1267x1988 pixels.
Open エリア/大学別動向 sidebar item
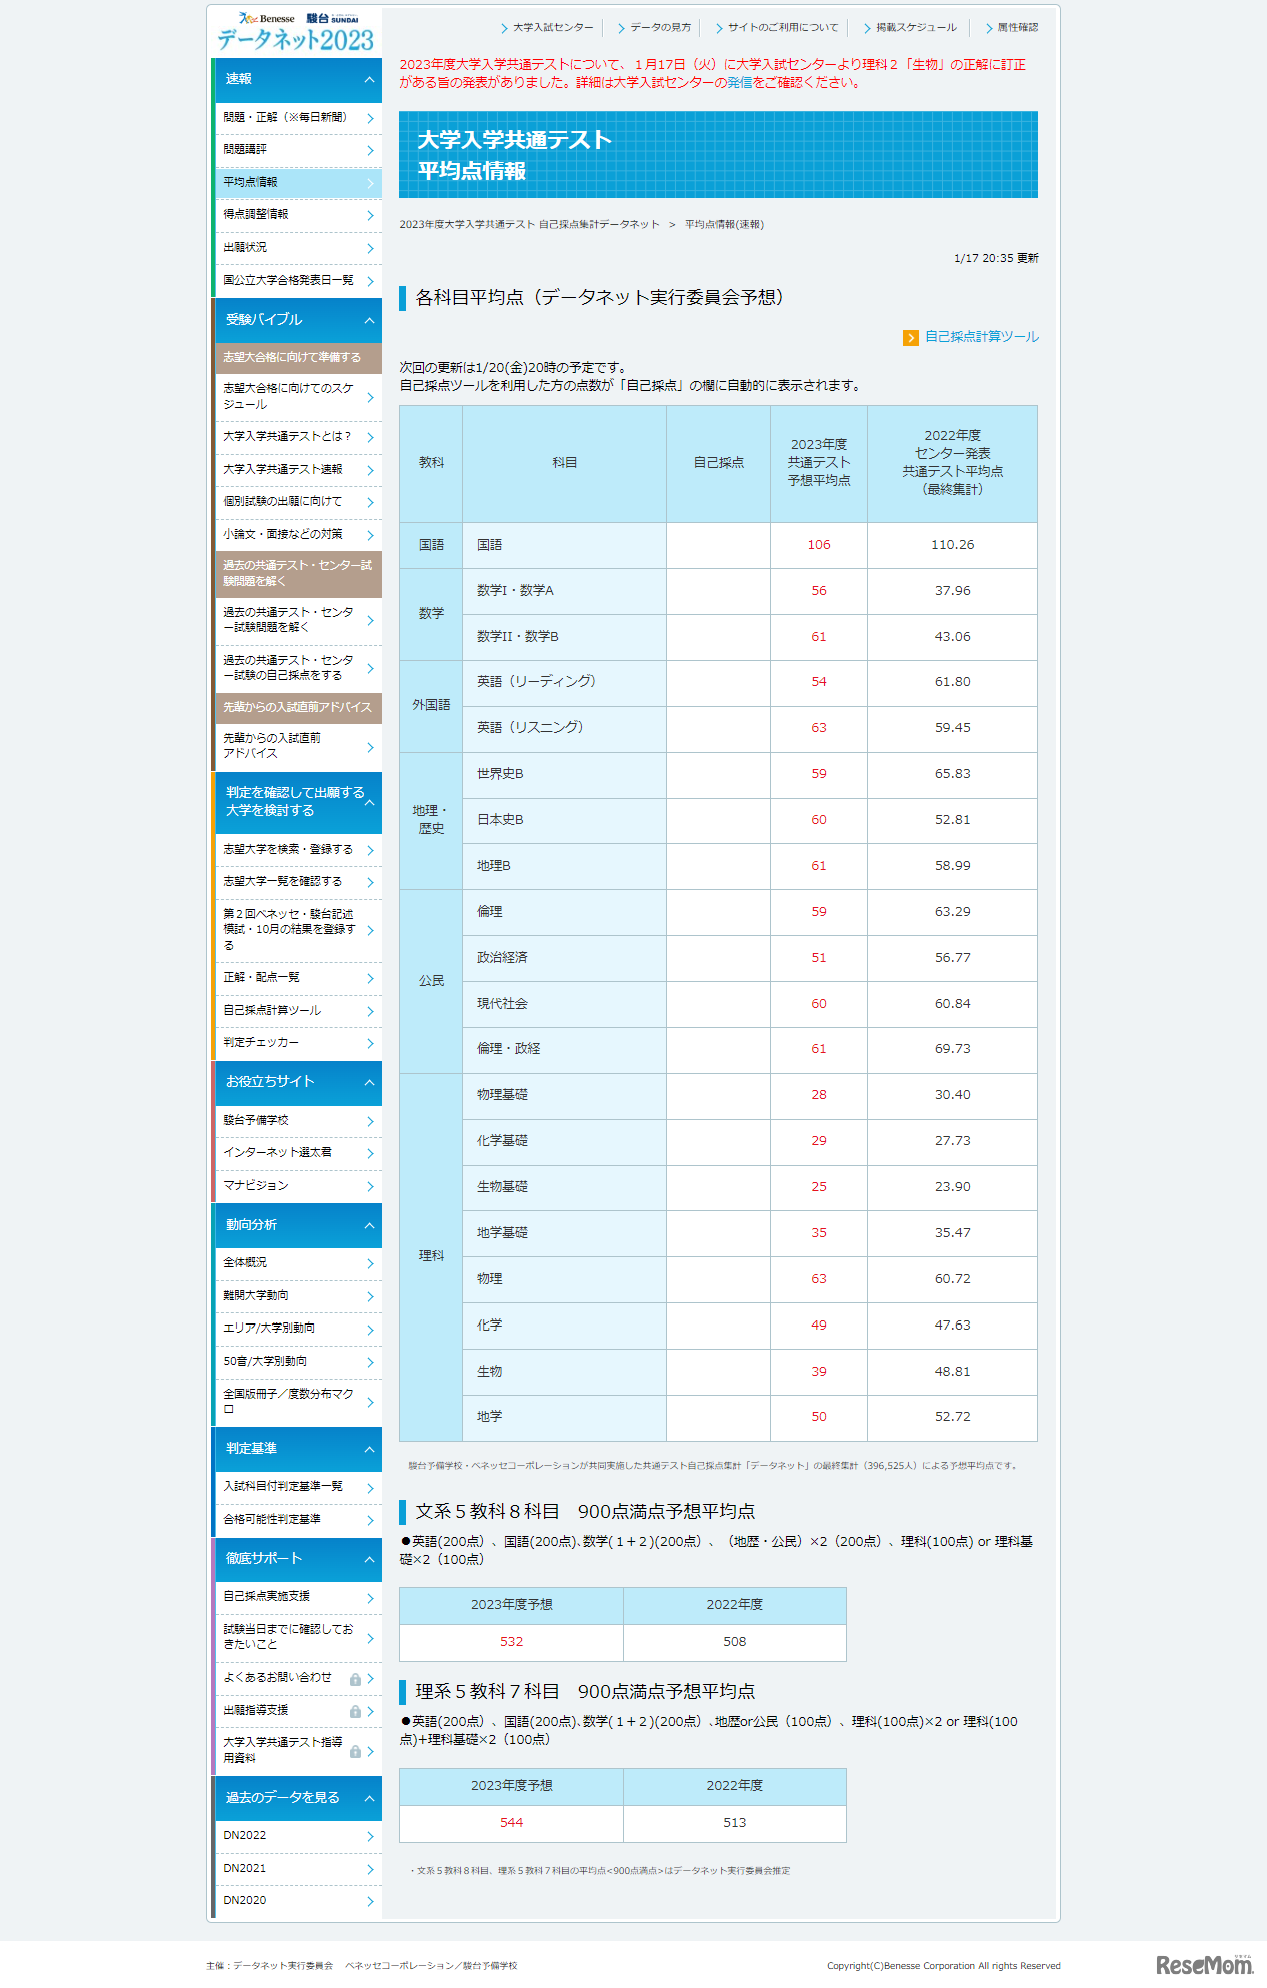[297, 1329]
